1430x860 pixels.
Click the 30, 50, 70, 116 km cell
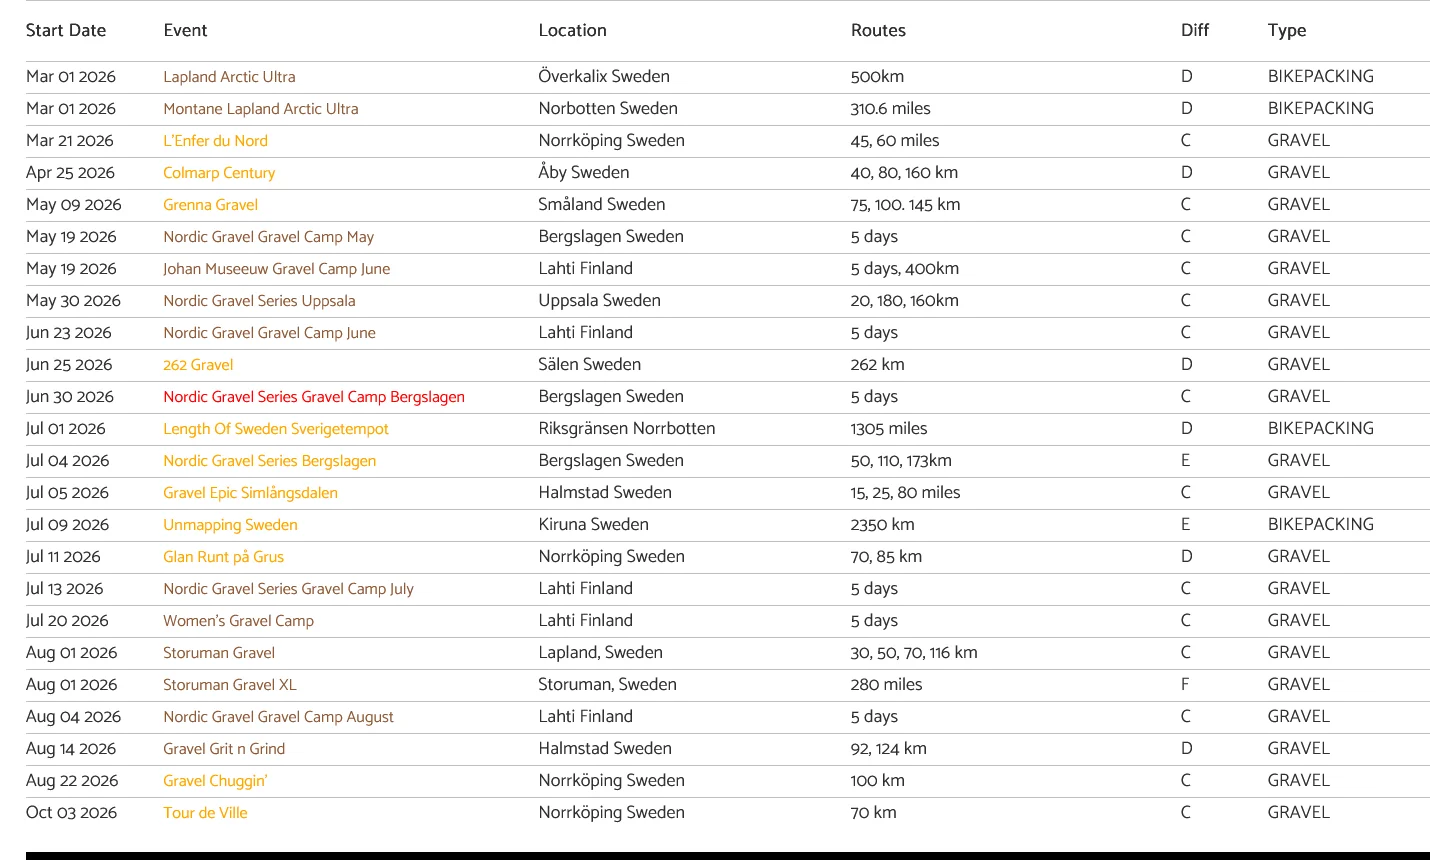point(914,653)
